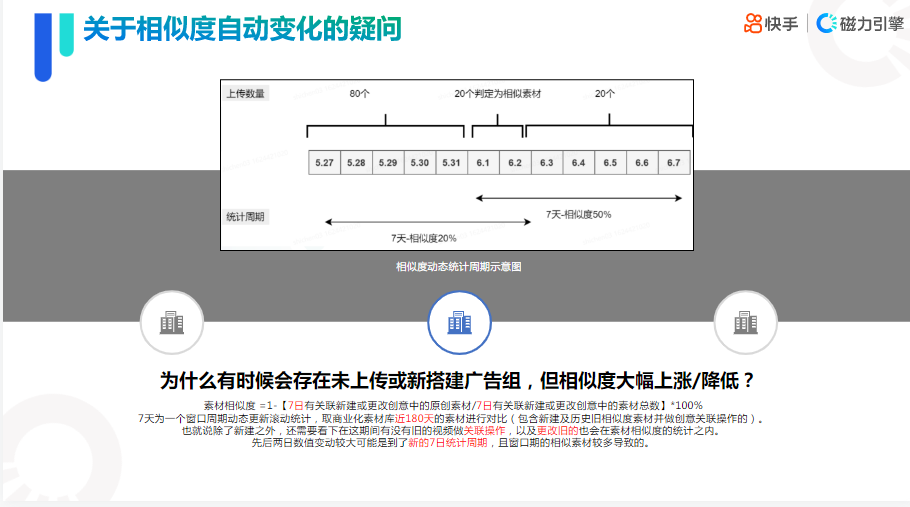Image resolution: width=910 pixels, height=507 pixels.
Task: Click the 6.3 date cell
Action: pyautogui.click(x=547, y=162)
